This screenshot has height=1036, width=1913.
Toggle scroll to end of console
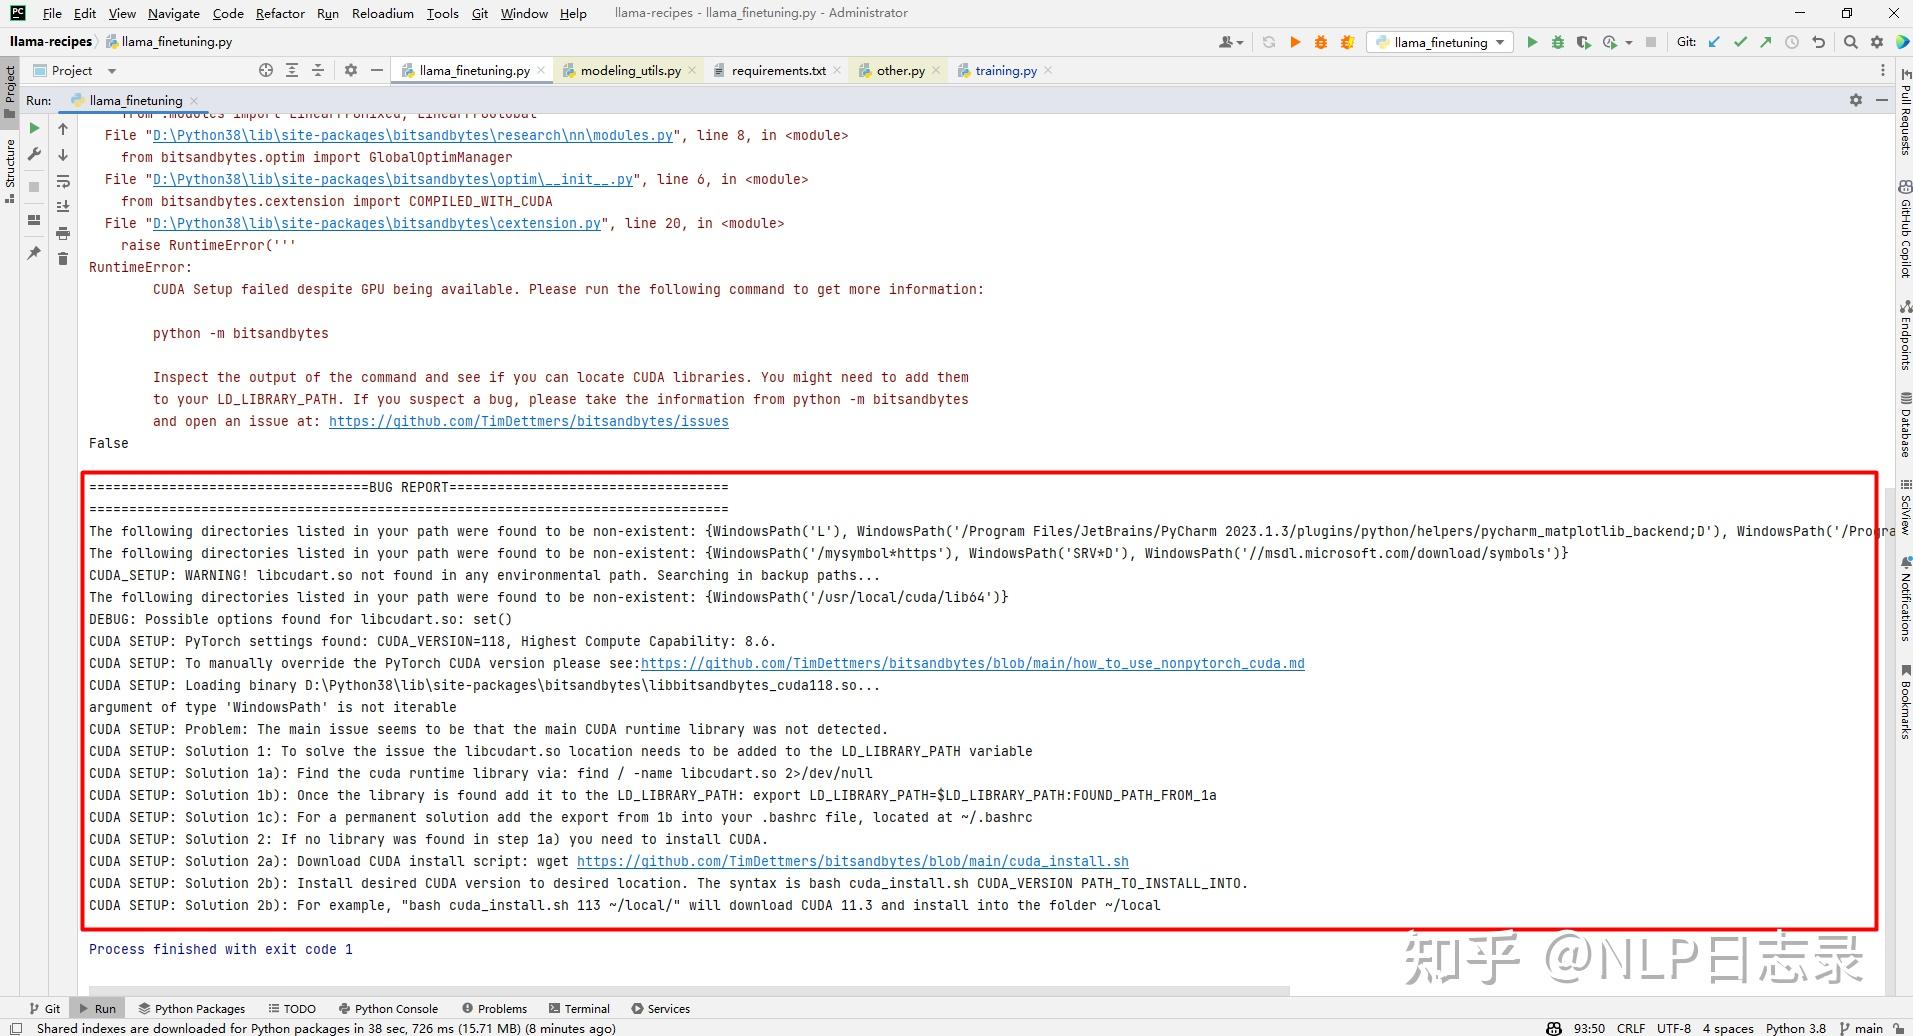tap(63, 207)
